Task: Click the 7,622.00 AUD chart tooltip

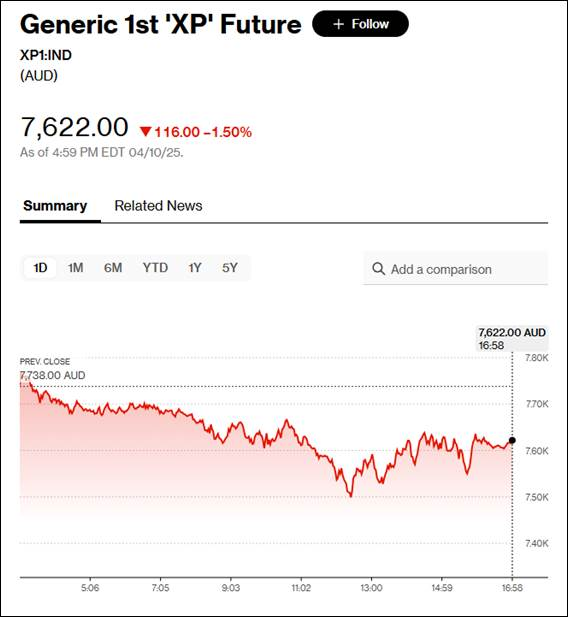Action: coord(512,339)
